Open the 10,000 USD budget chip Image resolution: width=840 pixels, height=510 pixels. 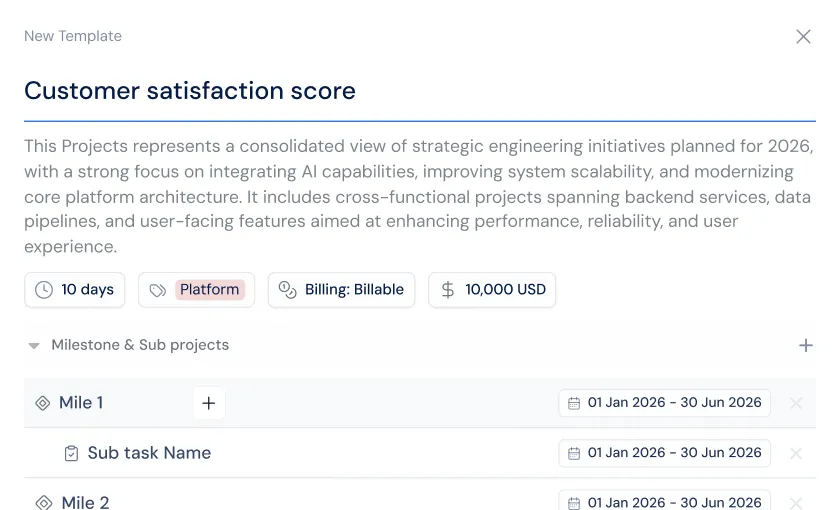tap(492, 290)
